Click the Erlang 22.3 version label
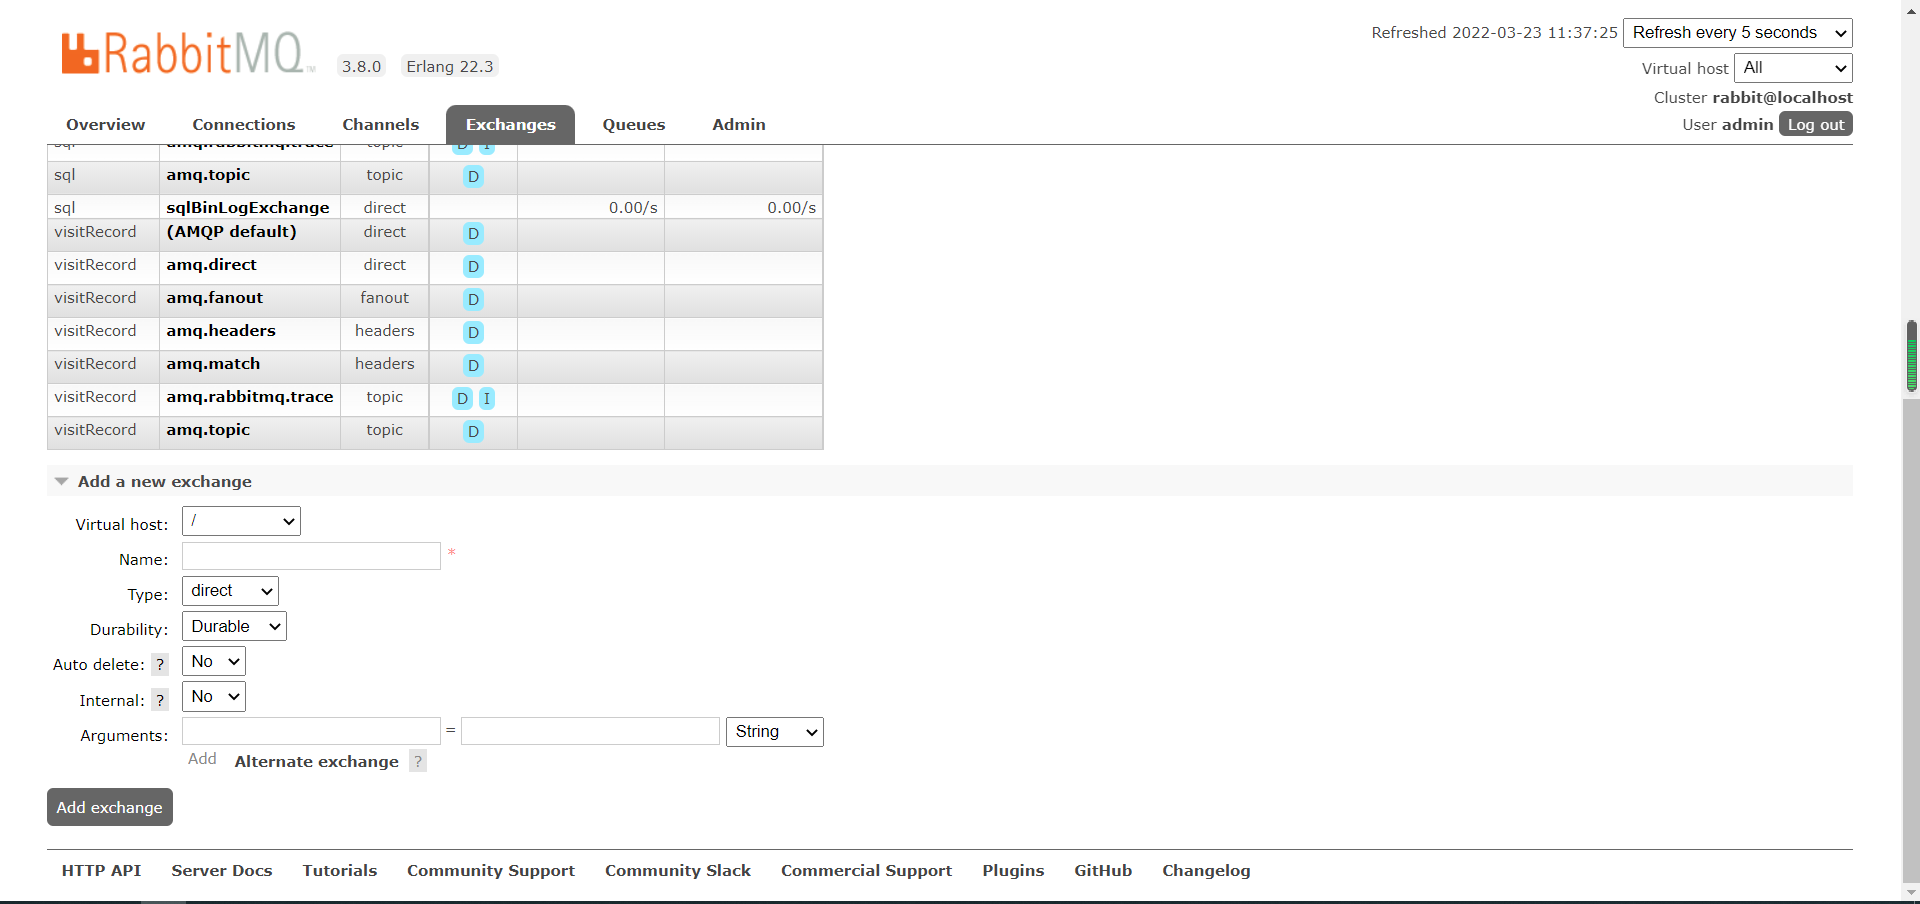 tap(450, 66)
